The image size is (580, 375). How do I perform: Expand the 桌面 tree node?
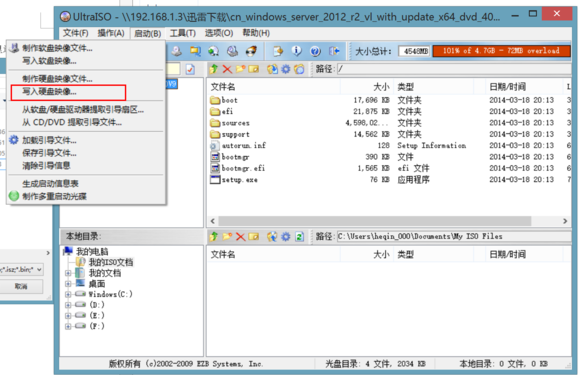pos(68,284)
